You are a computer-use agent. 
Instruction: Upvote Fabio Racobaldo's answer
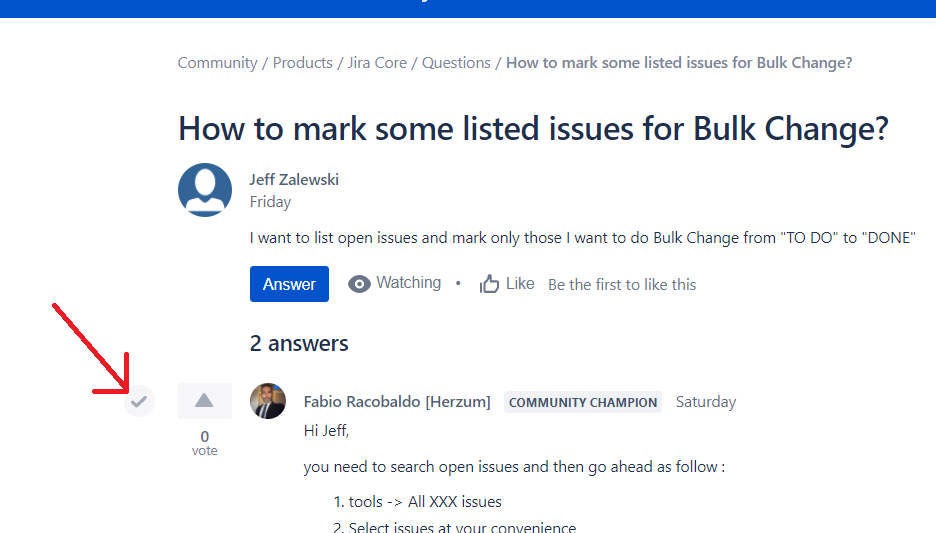click(x=204, y=400)
